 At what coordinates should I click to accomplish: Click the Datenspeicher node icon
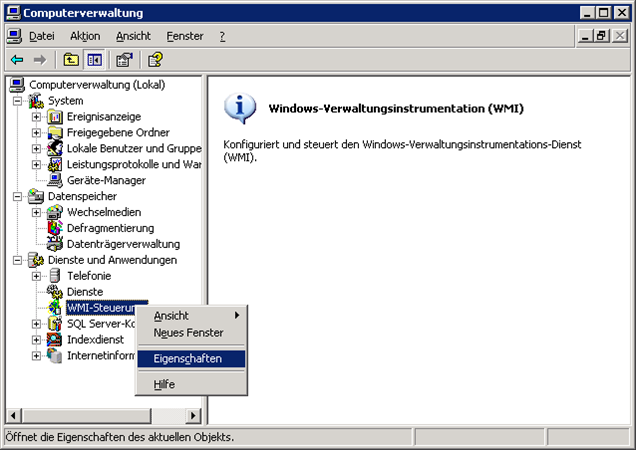point(36,196)
